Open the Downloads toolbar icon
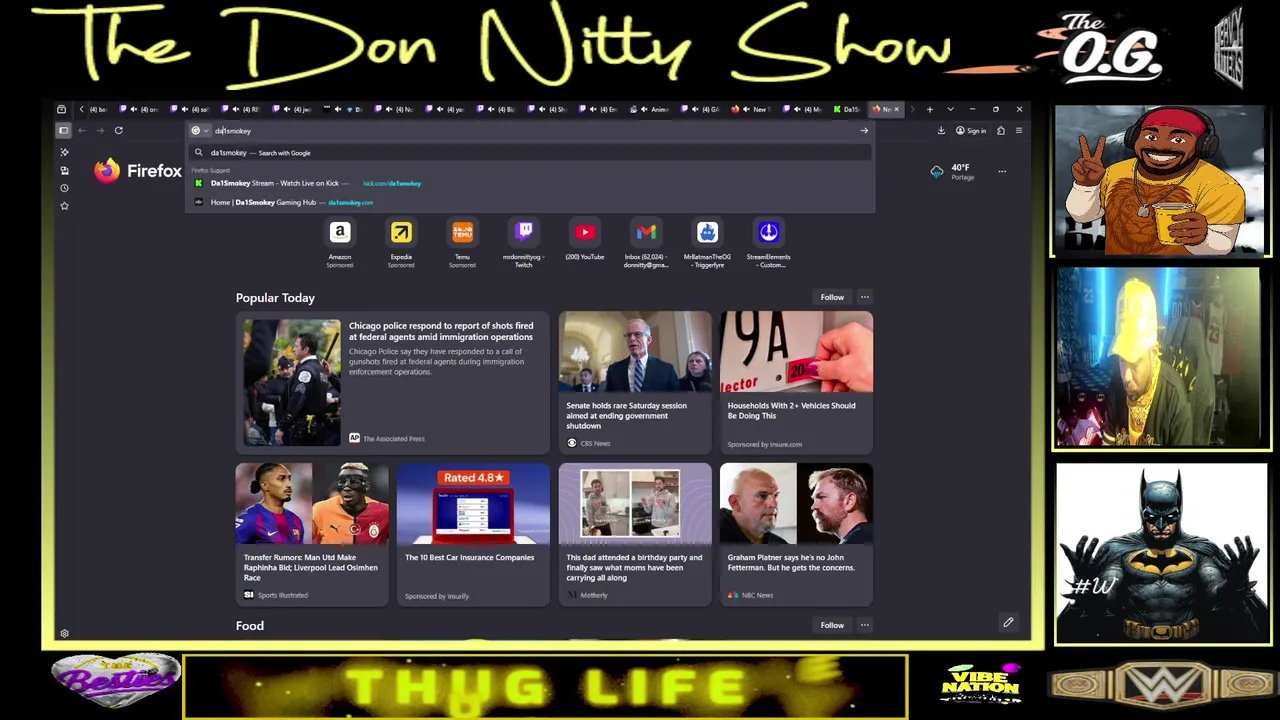Image resolution: width=1280 pixels, height=720 pixels. point(941,130)
